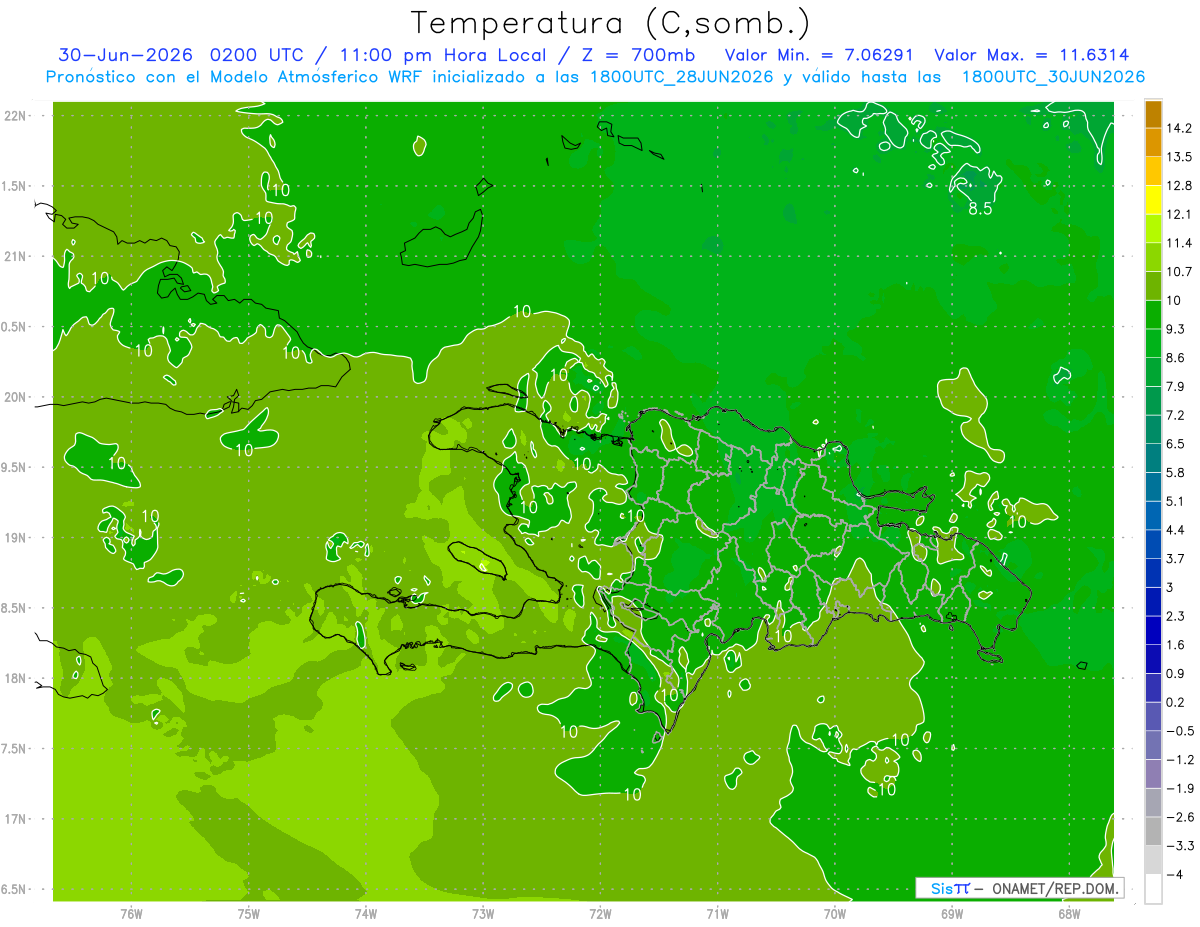Screen dimensions: 1200x927
Task: Click '11:00 pm Hora Local' text
Action: (x=441, y=54)
